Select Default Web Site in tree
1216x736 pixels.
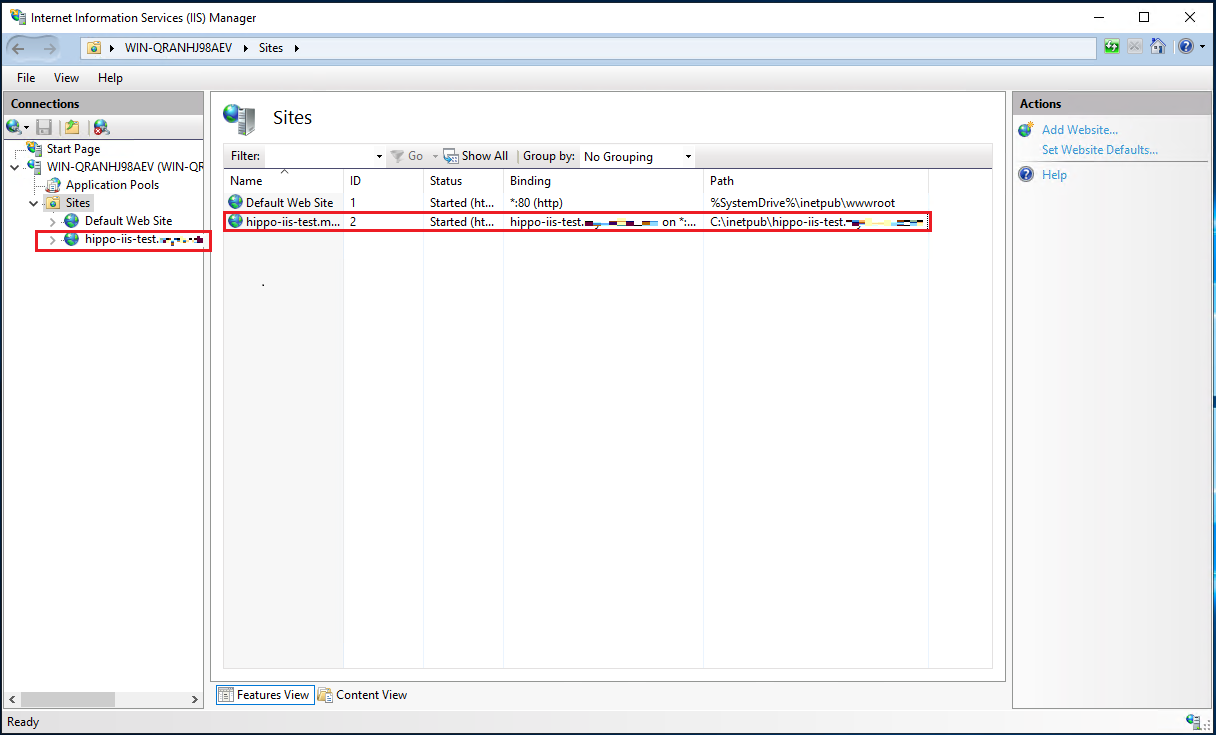pos(128,221)
